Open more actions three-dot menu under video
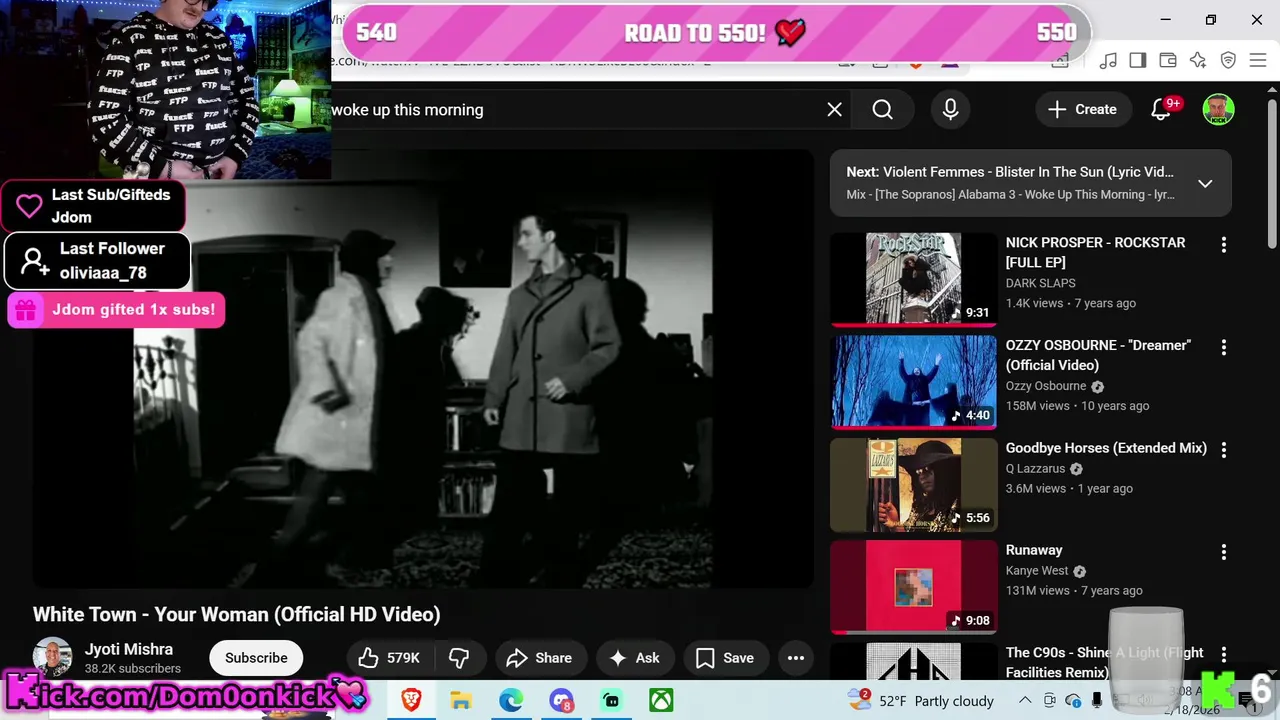 click(x=796, y=658)
